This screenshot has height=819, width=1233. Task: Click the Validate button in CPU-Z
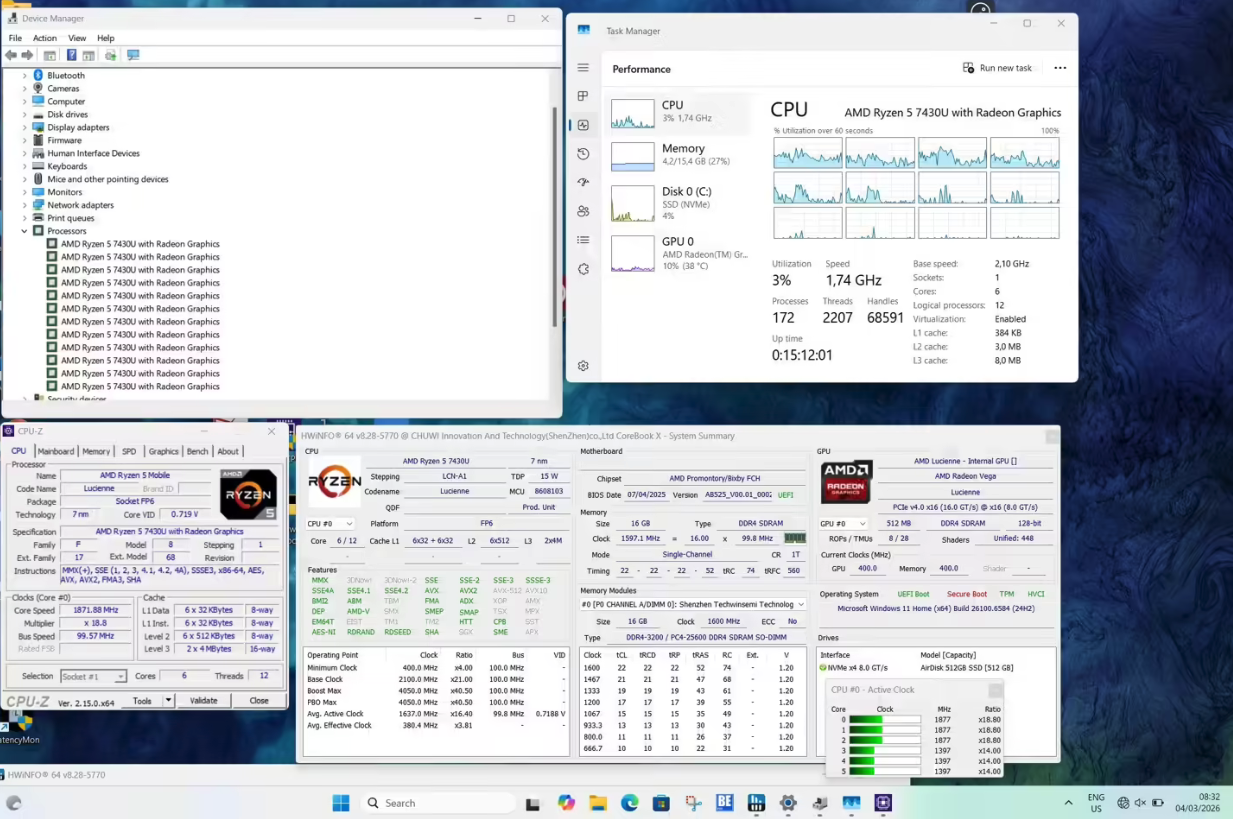pos(203,701)
